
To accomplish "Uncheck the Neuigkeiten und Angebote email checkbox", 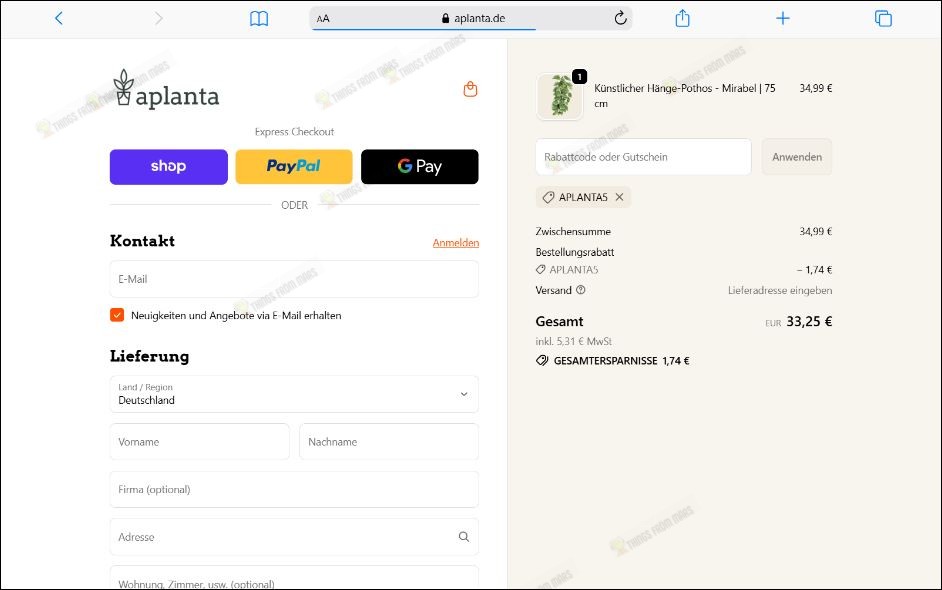I will pyautogui.click(x=117, y=315).
